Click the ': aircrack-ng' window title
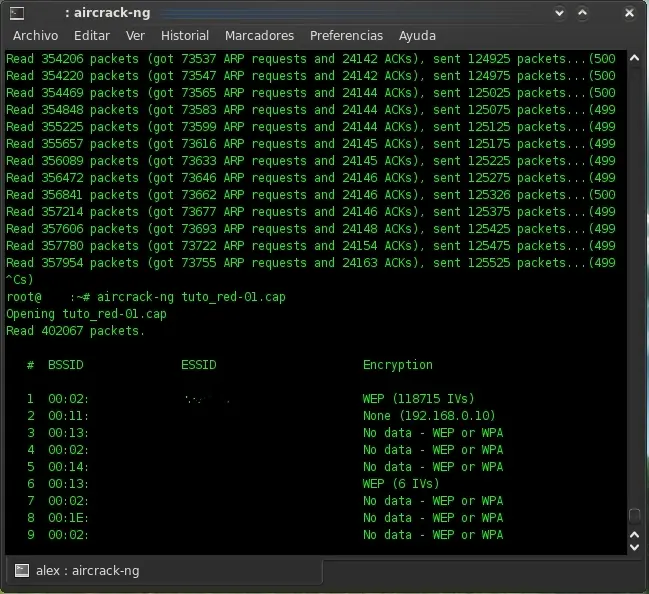Viewport: 649px width, 594px height. click(x=108, y=13)
